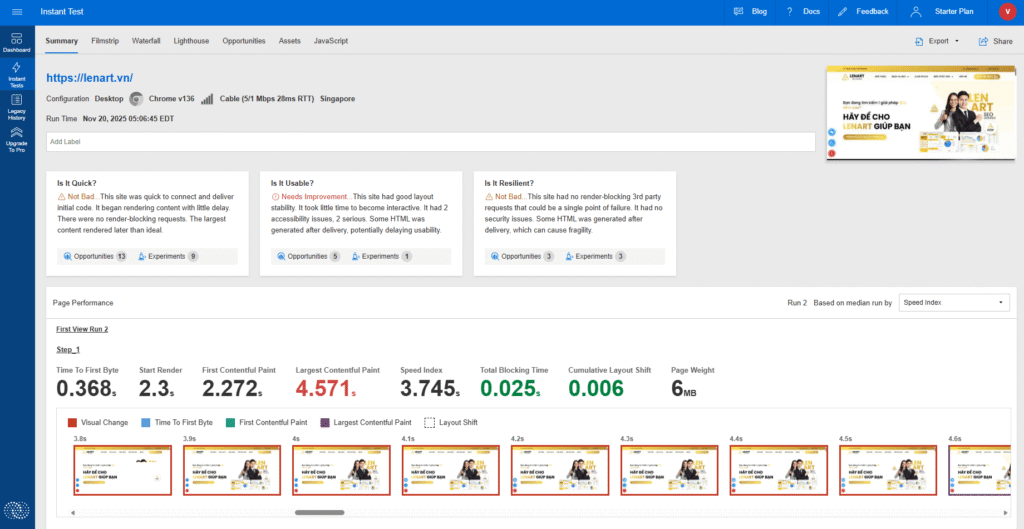Open the Speed Index median dropdown

(x=954, y=303)
